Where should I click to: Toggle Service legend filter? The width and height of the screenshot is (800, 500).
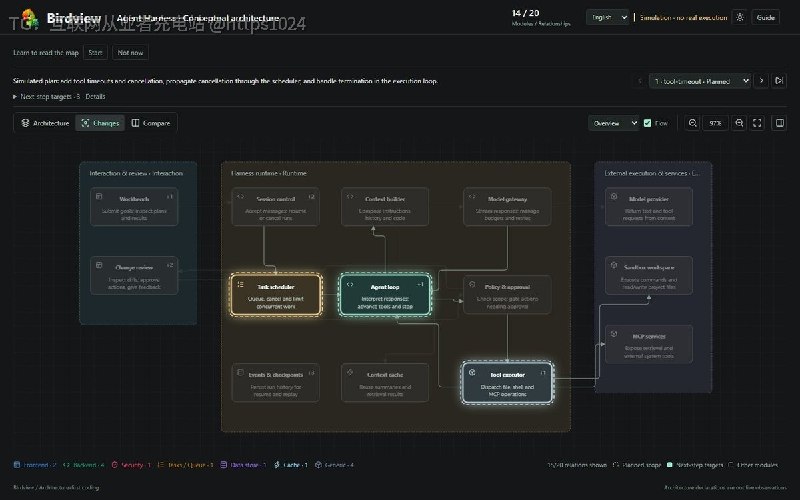pos(334,465)
